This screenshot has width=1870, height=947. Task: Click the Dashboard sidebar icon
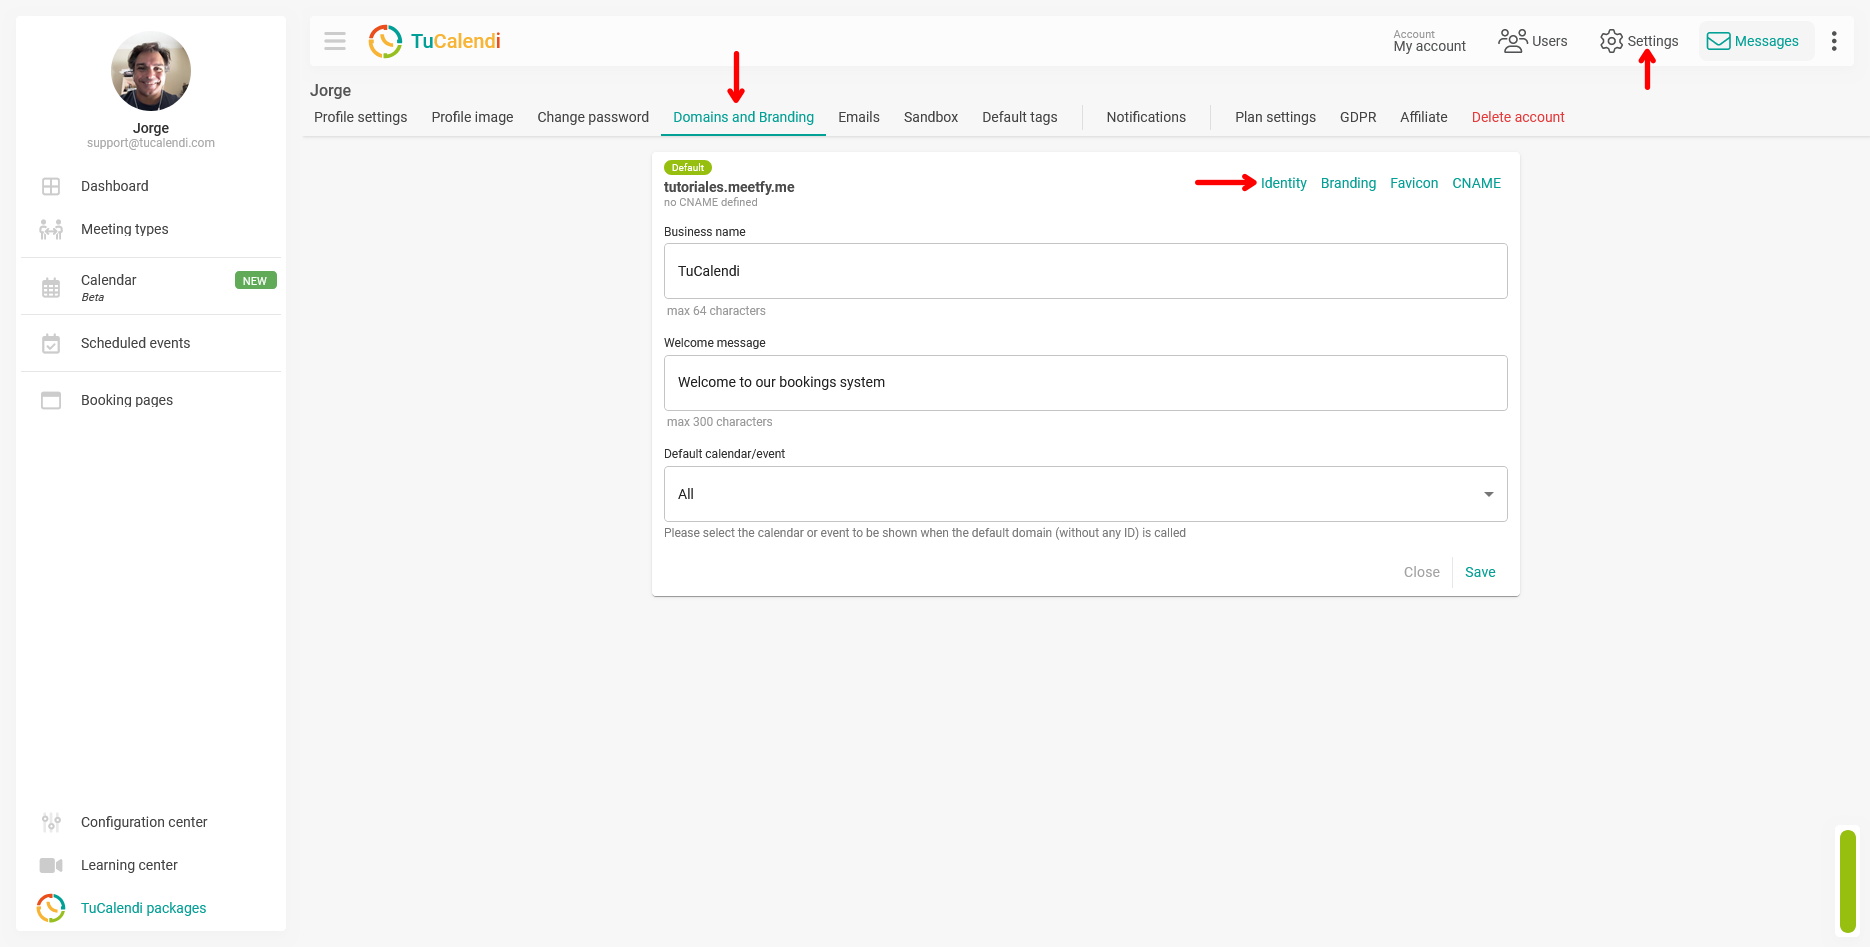tap(51, 186)
